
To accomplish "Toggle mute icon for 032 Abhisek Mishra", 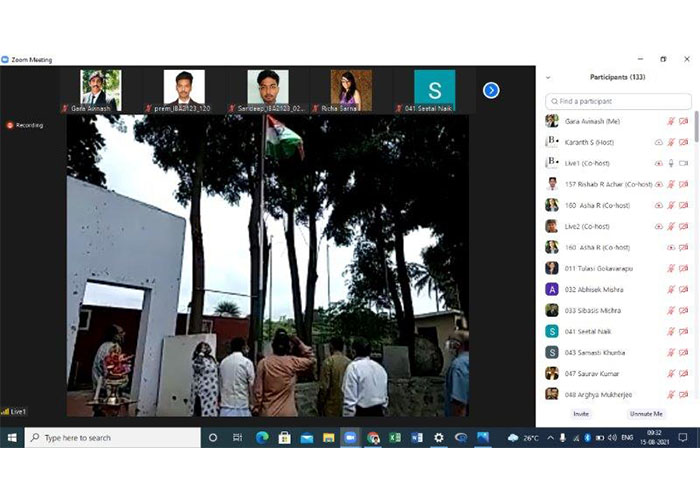I will tap(671, 289).
